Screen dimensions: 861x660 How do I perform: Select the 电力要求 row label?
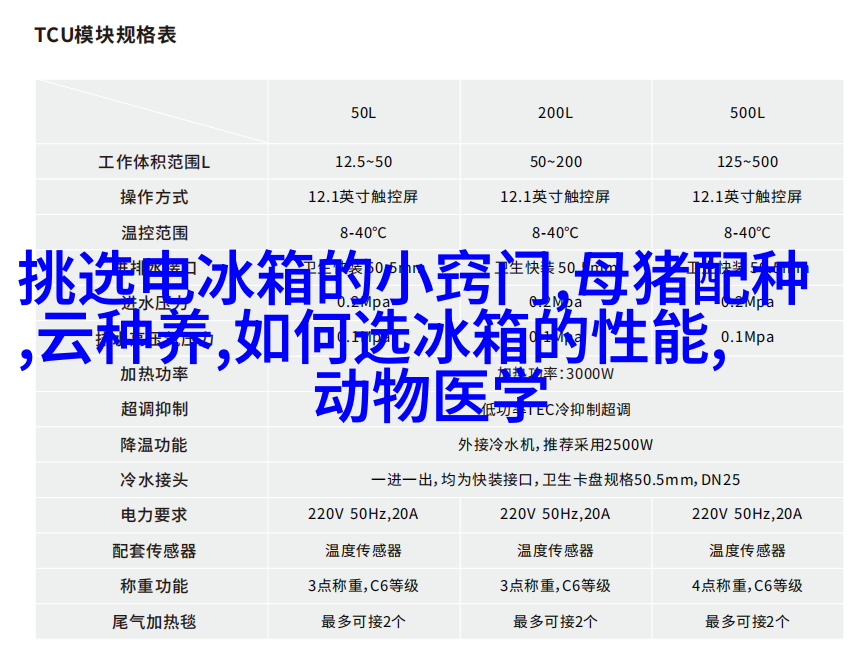154,515
